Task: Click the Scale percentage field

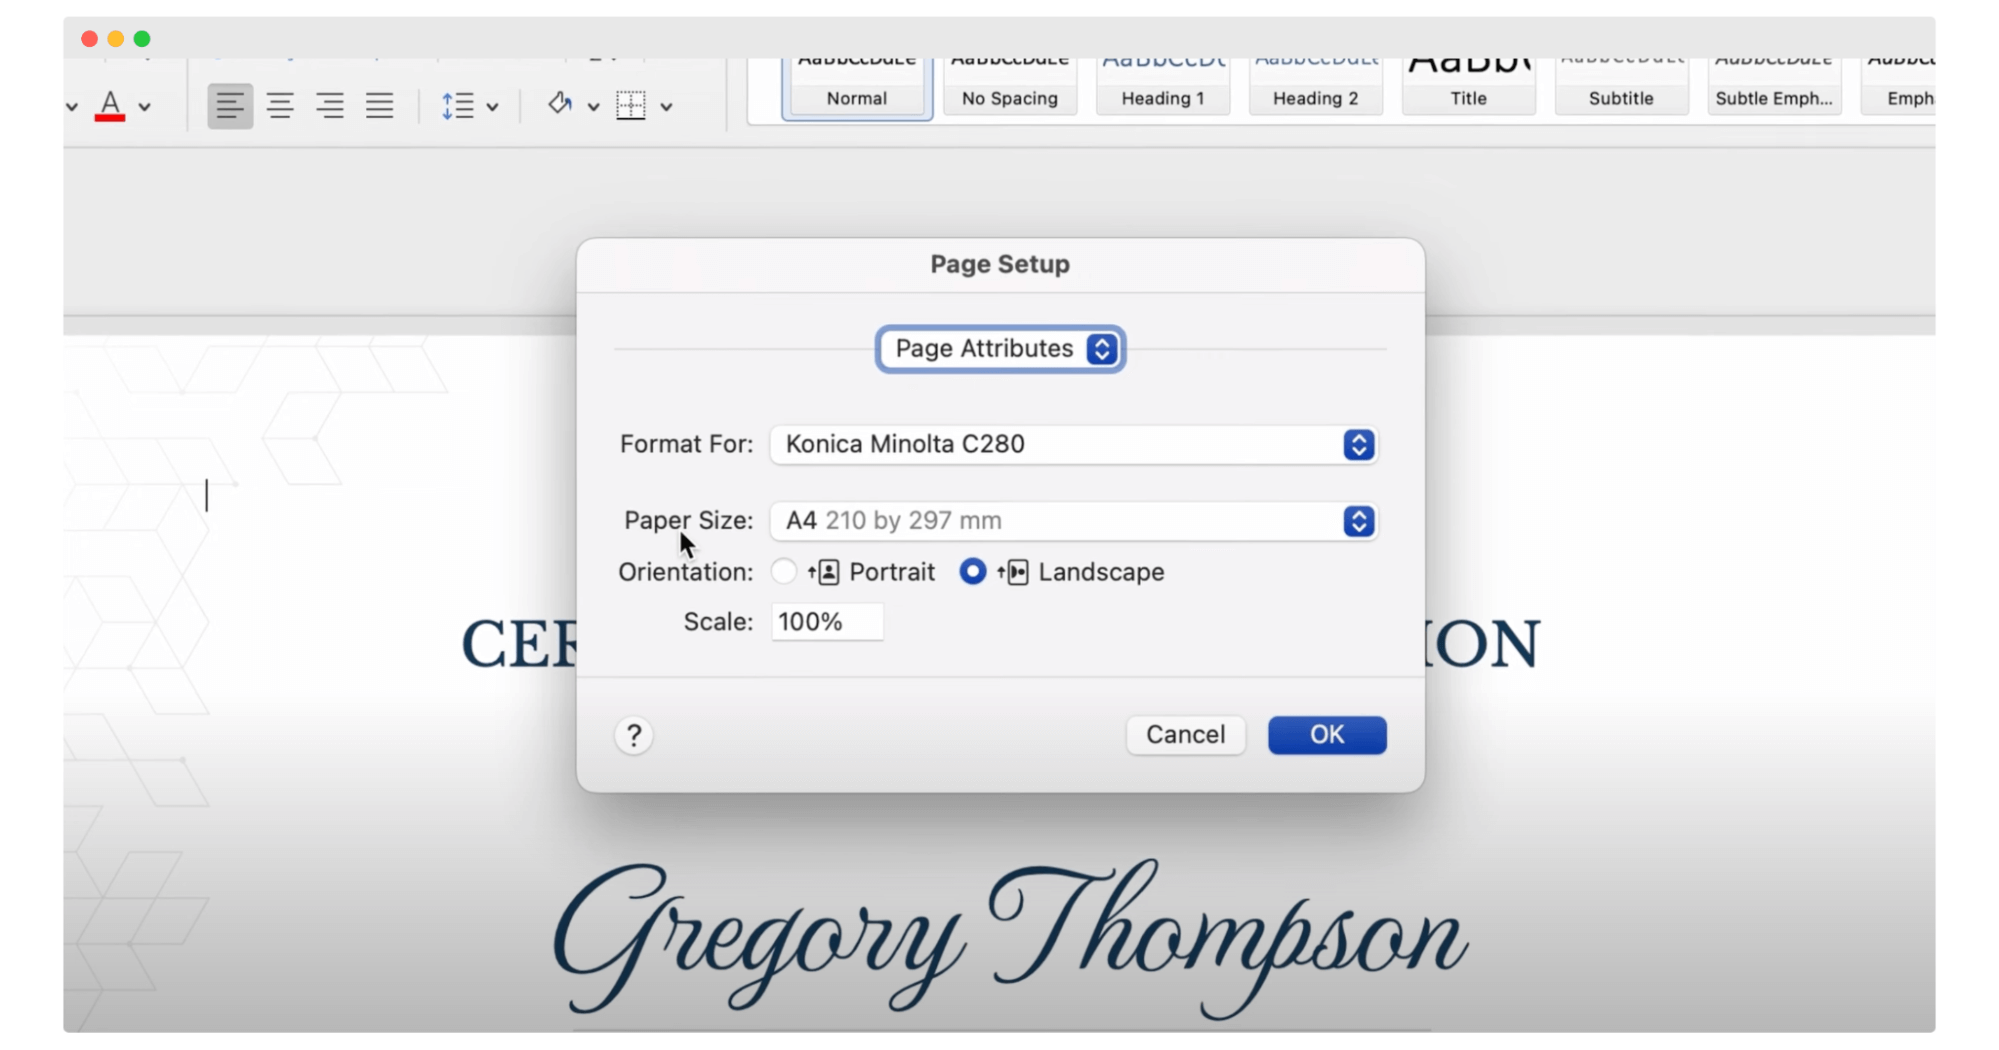Action: [x=827, y=622]
